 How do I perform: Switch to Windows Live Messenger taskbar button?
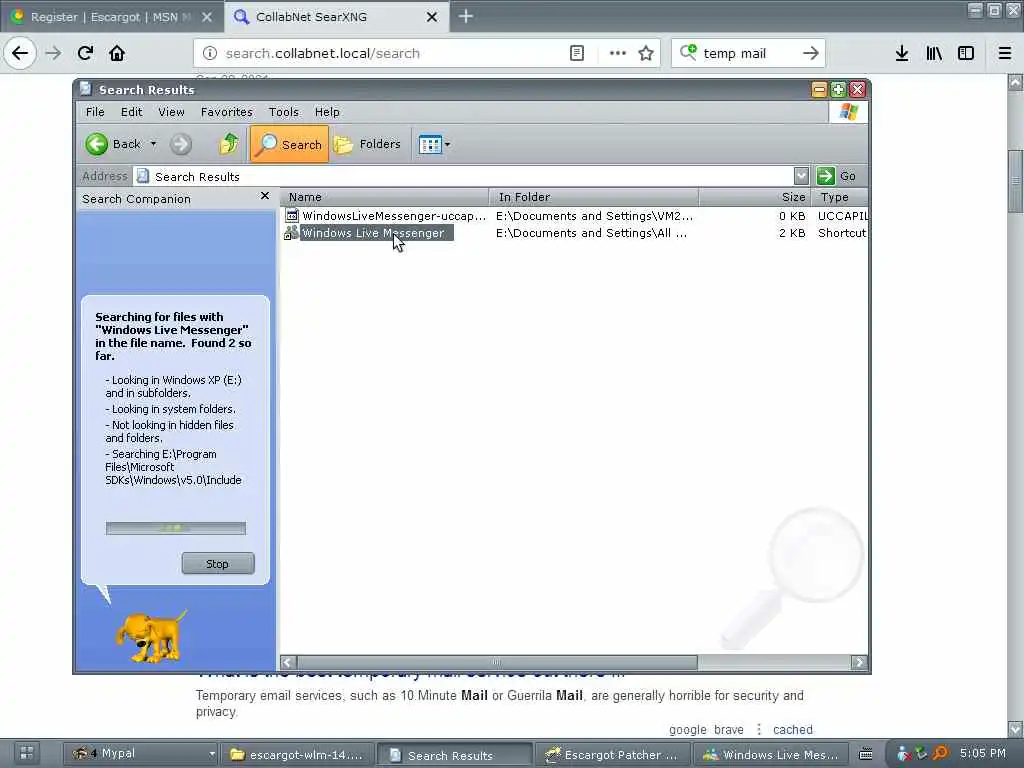(x=771, y=754)
